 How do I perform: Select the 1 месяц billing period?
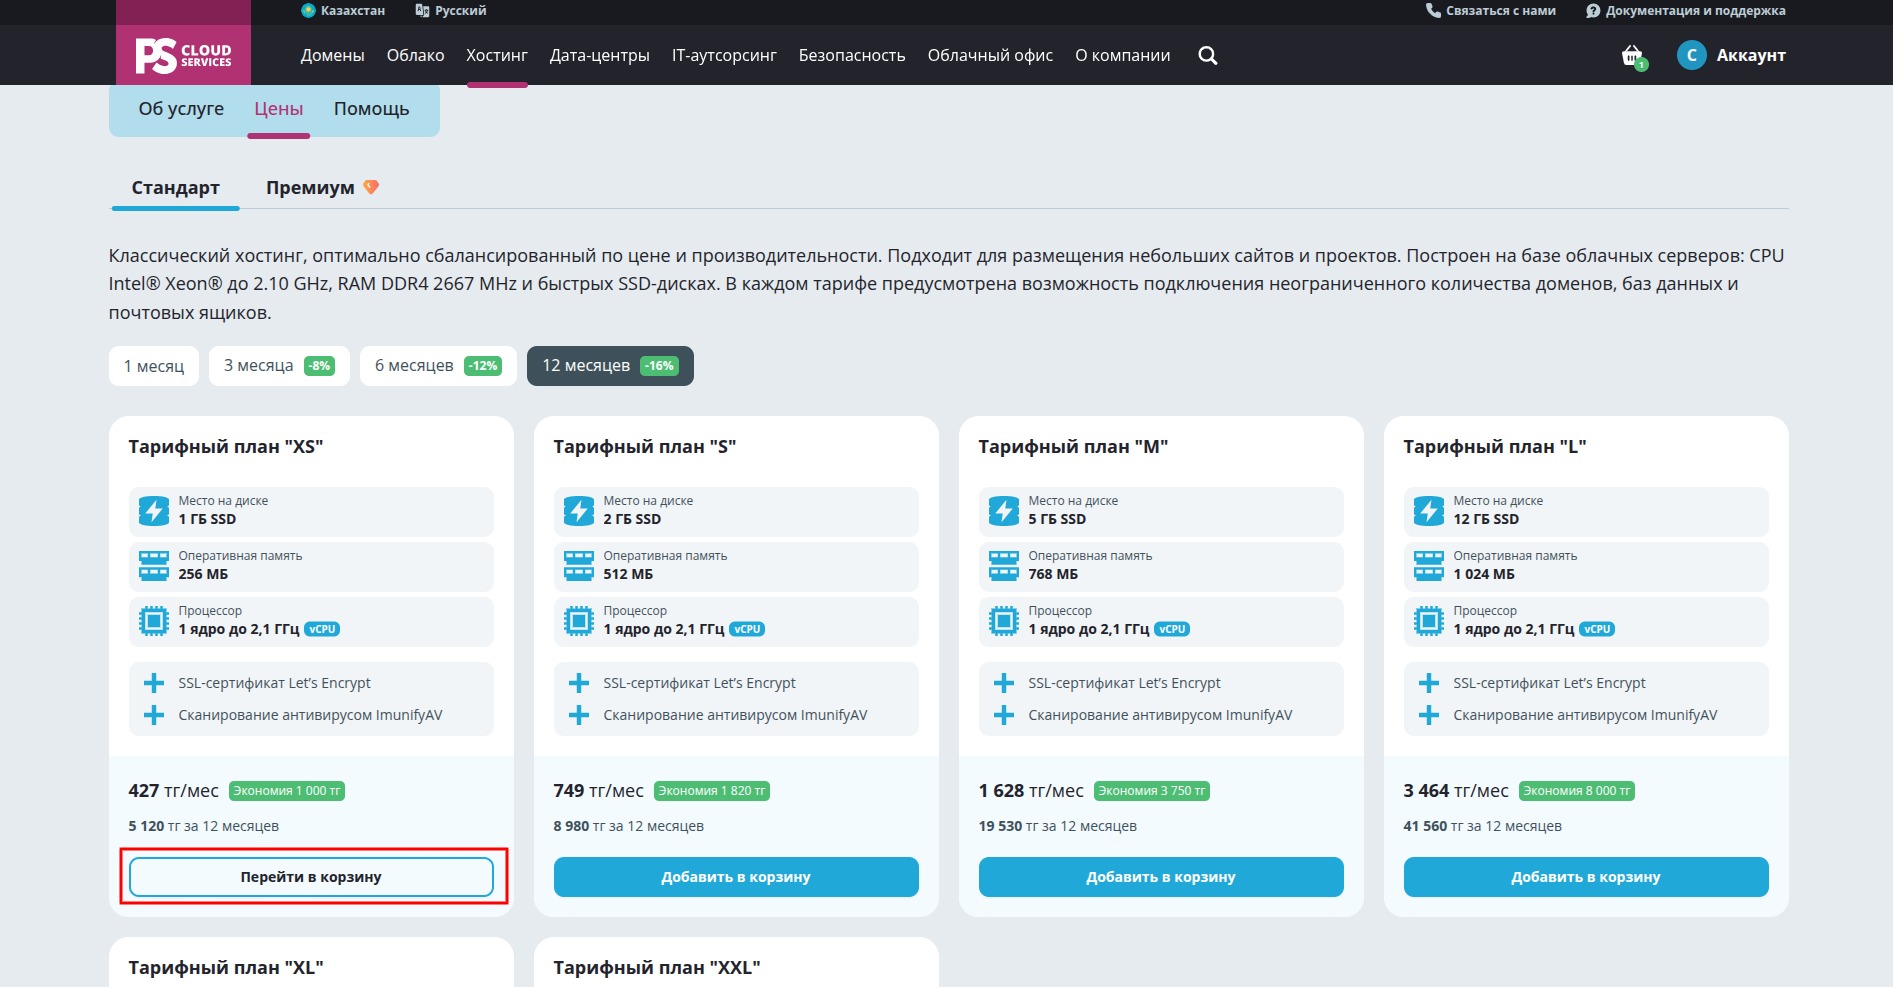click(x=154, y=366)
